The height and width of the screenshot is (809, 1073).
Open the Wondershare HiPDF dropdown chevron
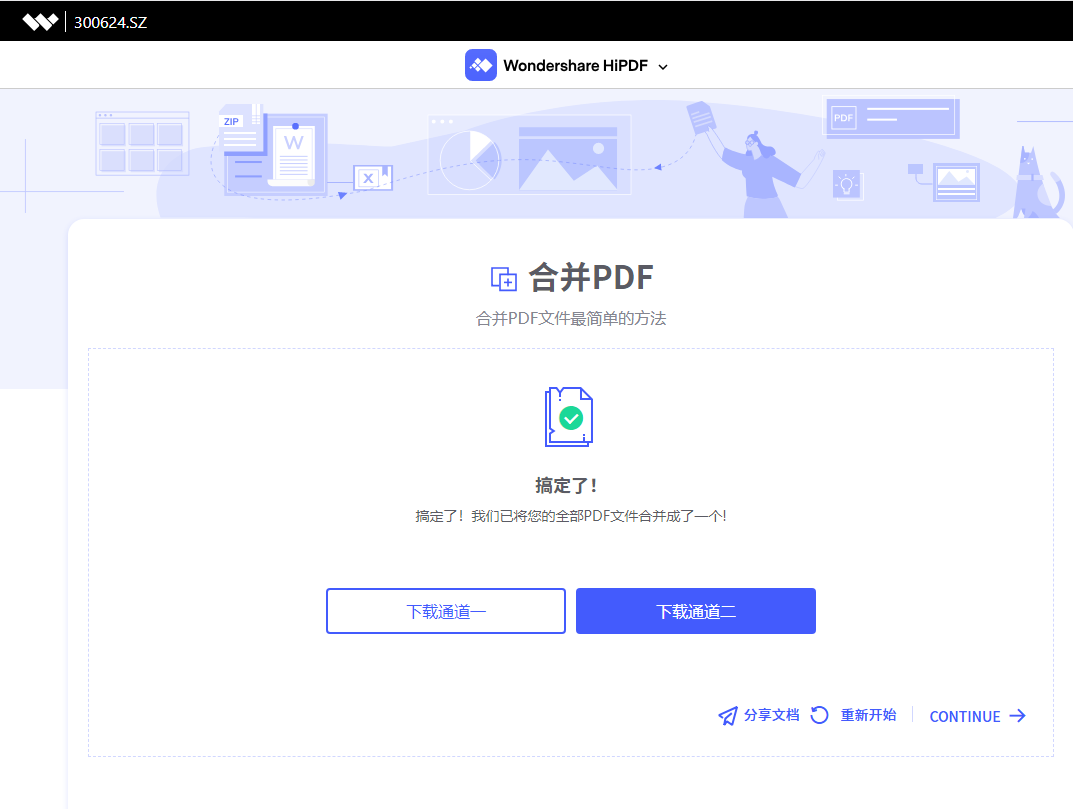[x=663, y=65]
